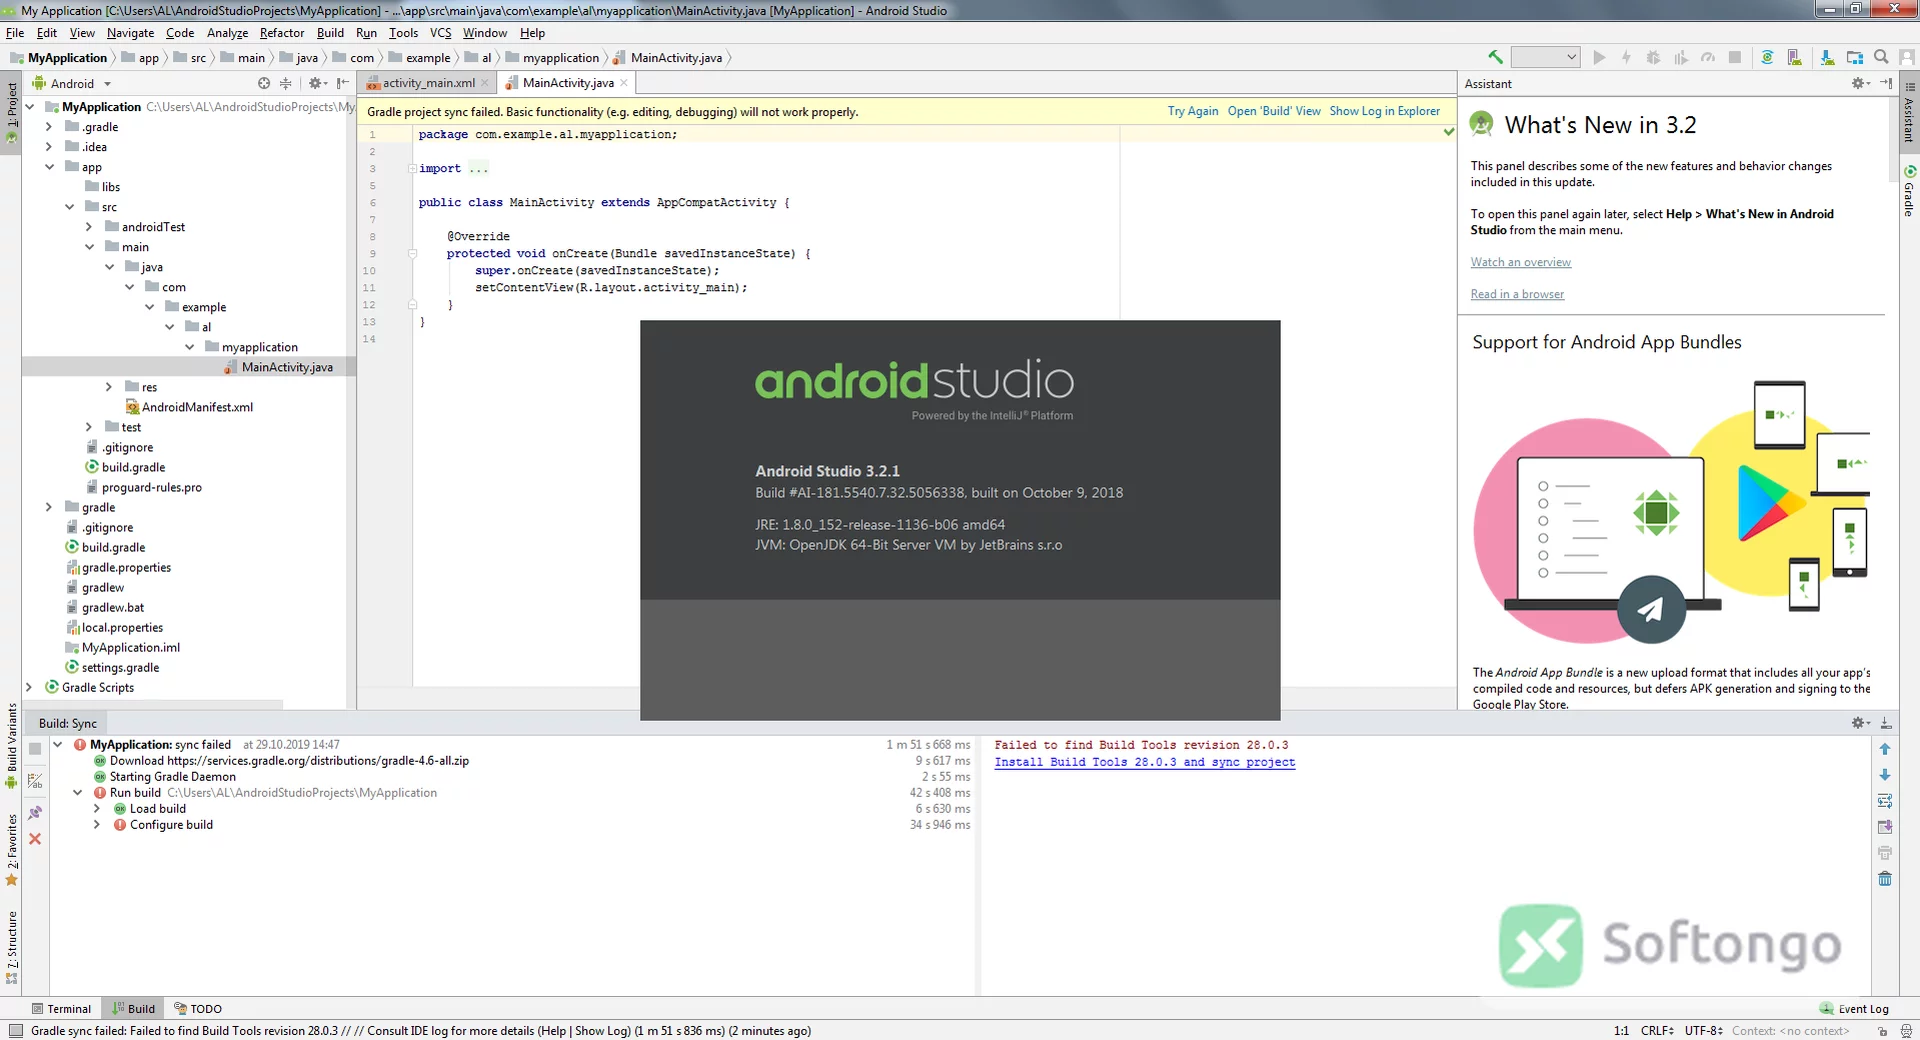Open the Project Structure icon
The image size is (1920, 1040).
tap(1855, 57)
